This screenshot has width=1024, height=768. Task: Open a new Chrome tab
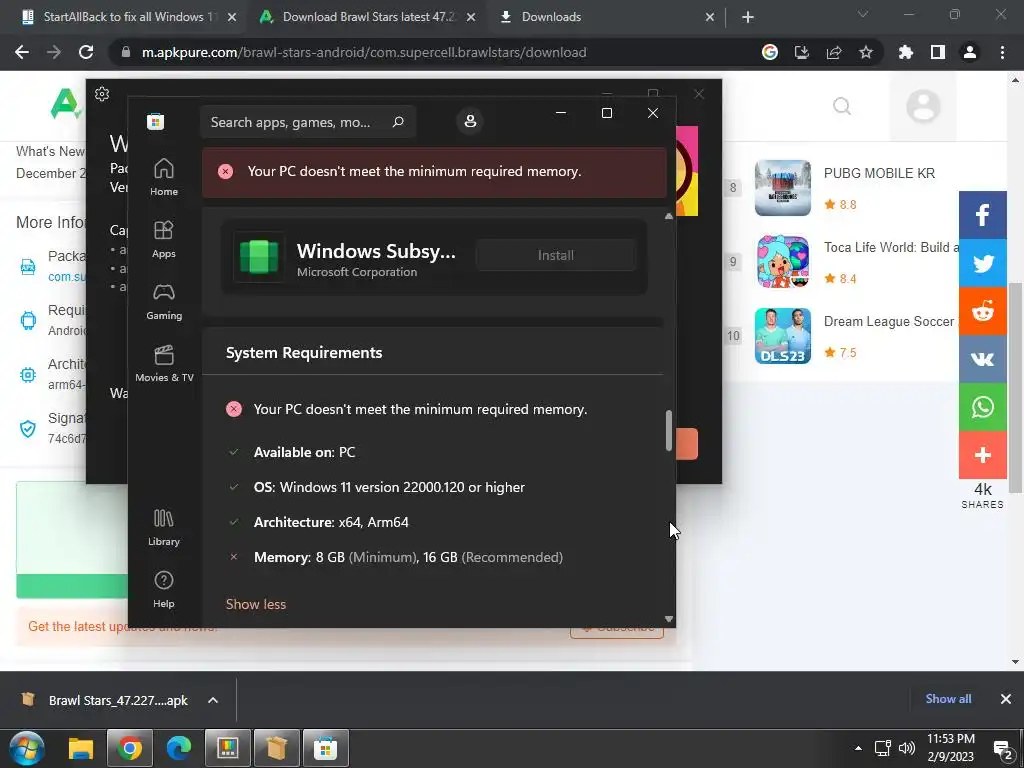[x=748, y=17]
